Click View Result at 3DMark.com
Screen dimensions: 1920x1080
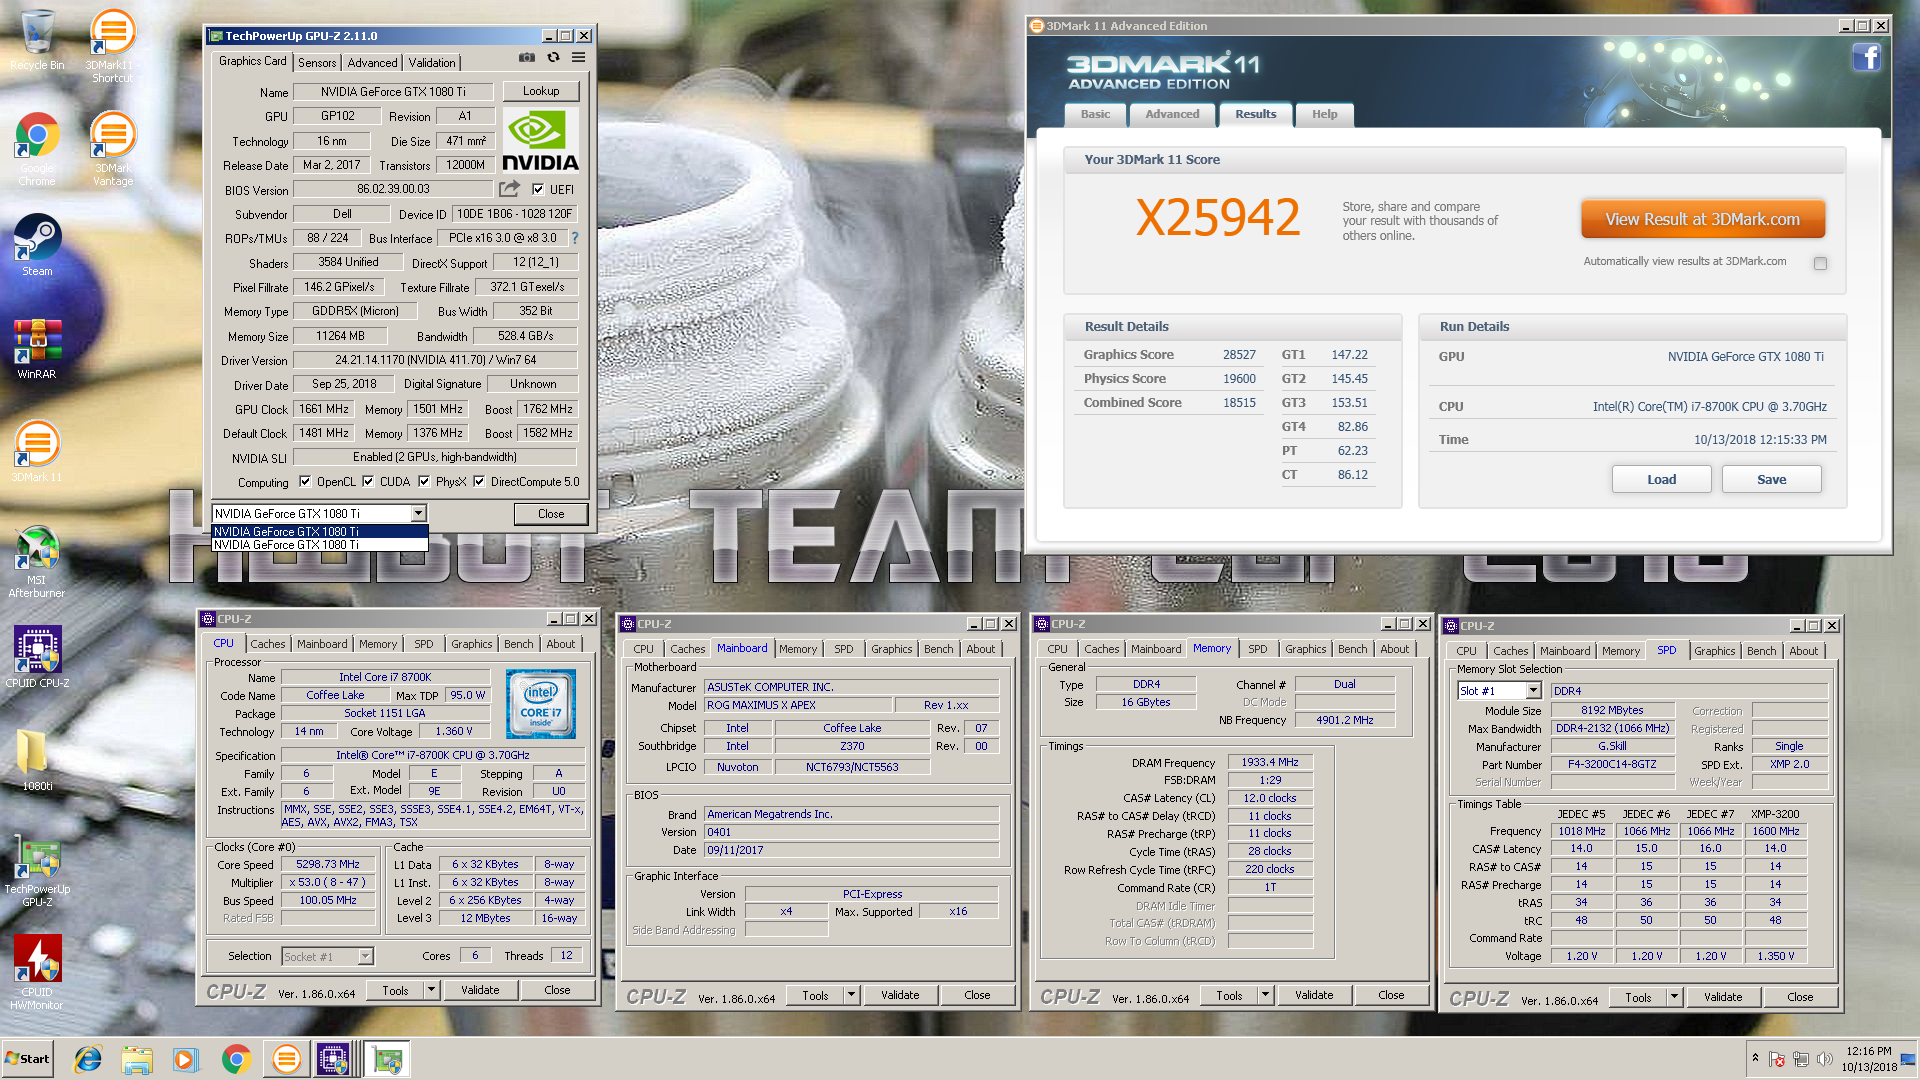point(1702,219)
